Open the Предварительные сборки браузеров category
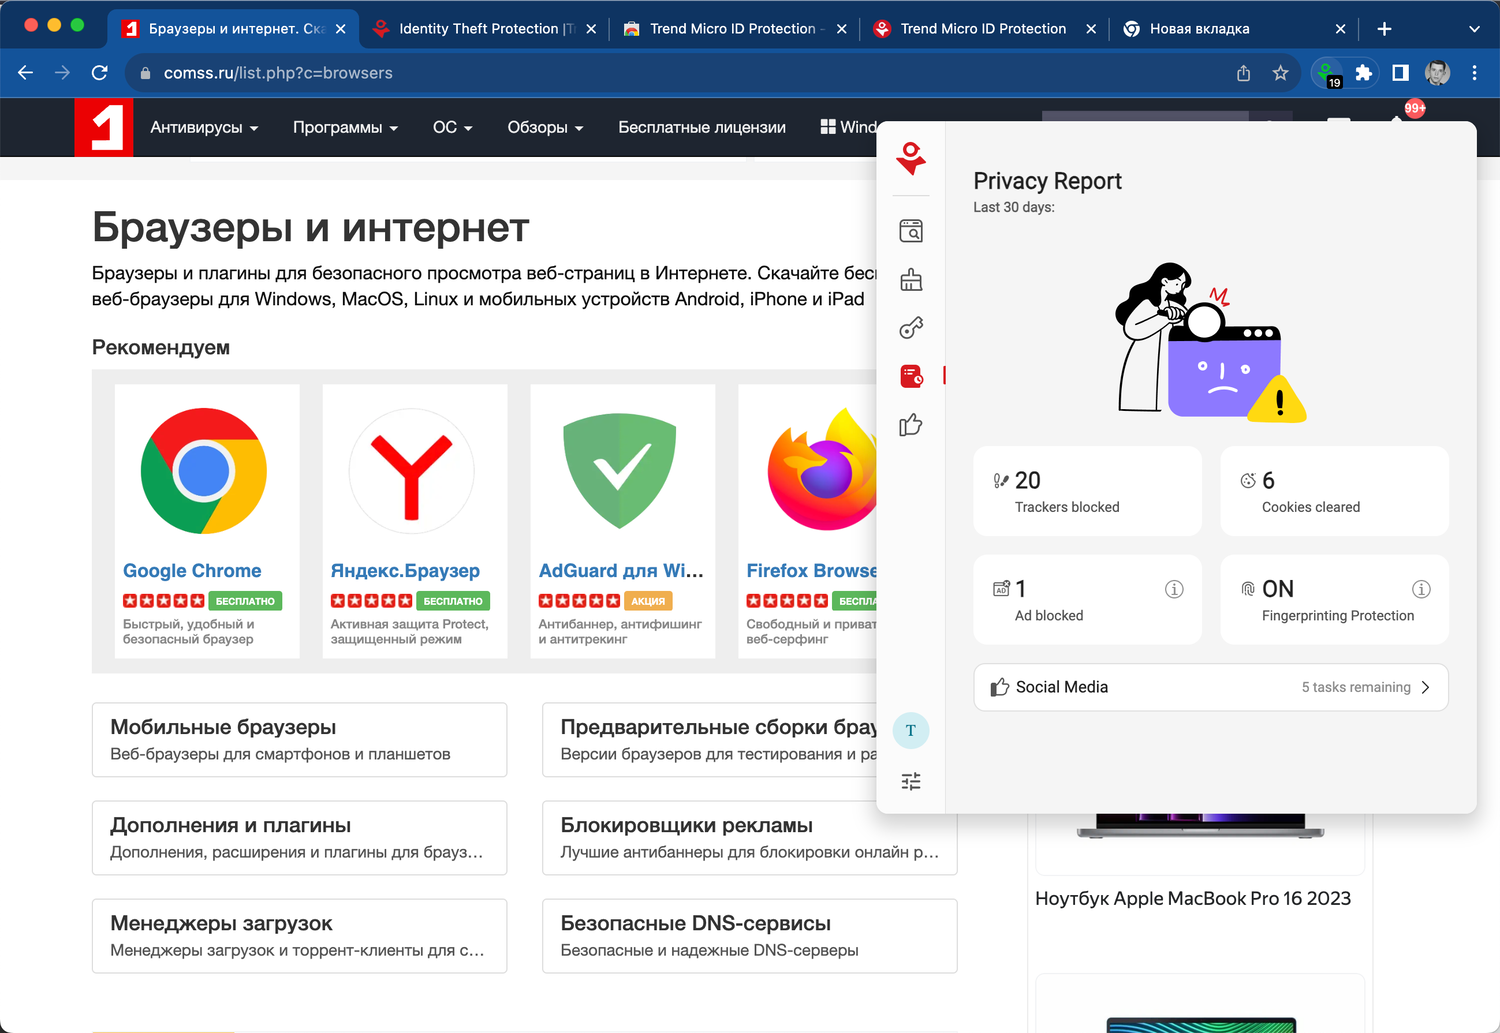This screenshot has height=1033, width=1500. click(710, 740)
